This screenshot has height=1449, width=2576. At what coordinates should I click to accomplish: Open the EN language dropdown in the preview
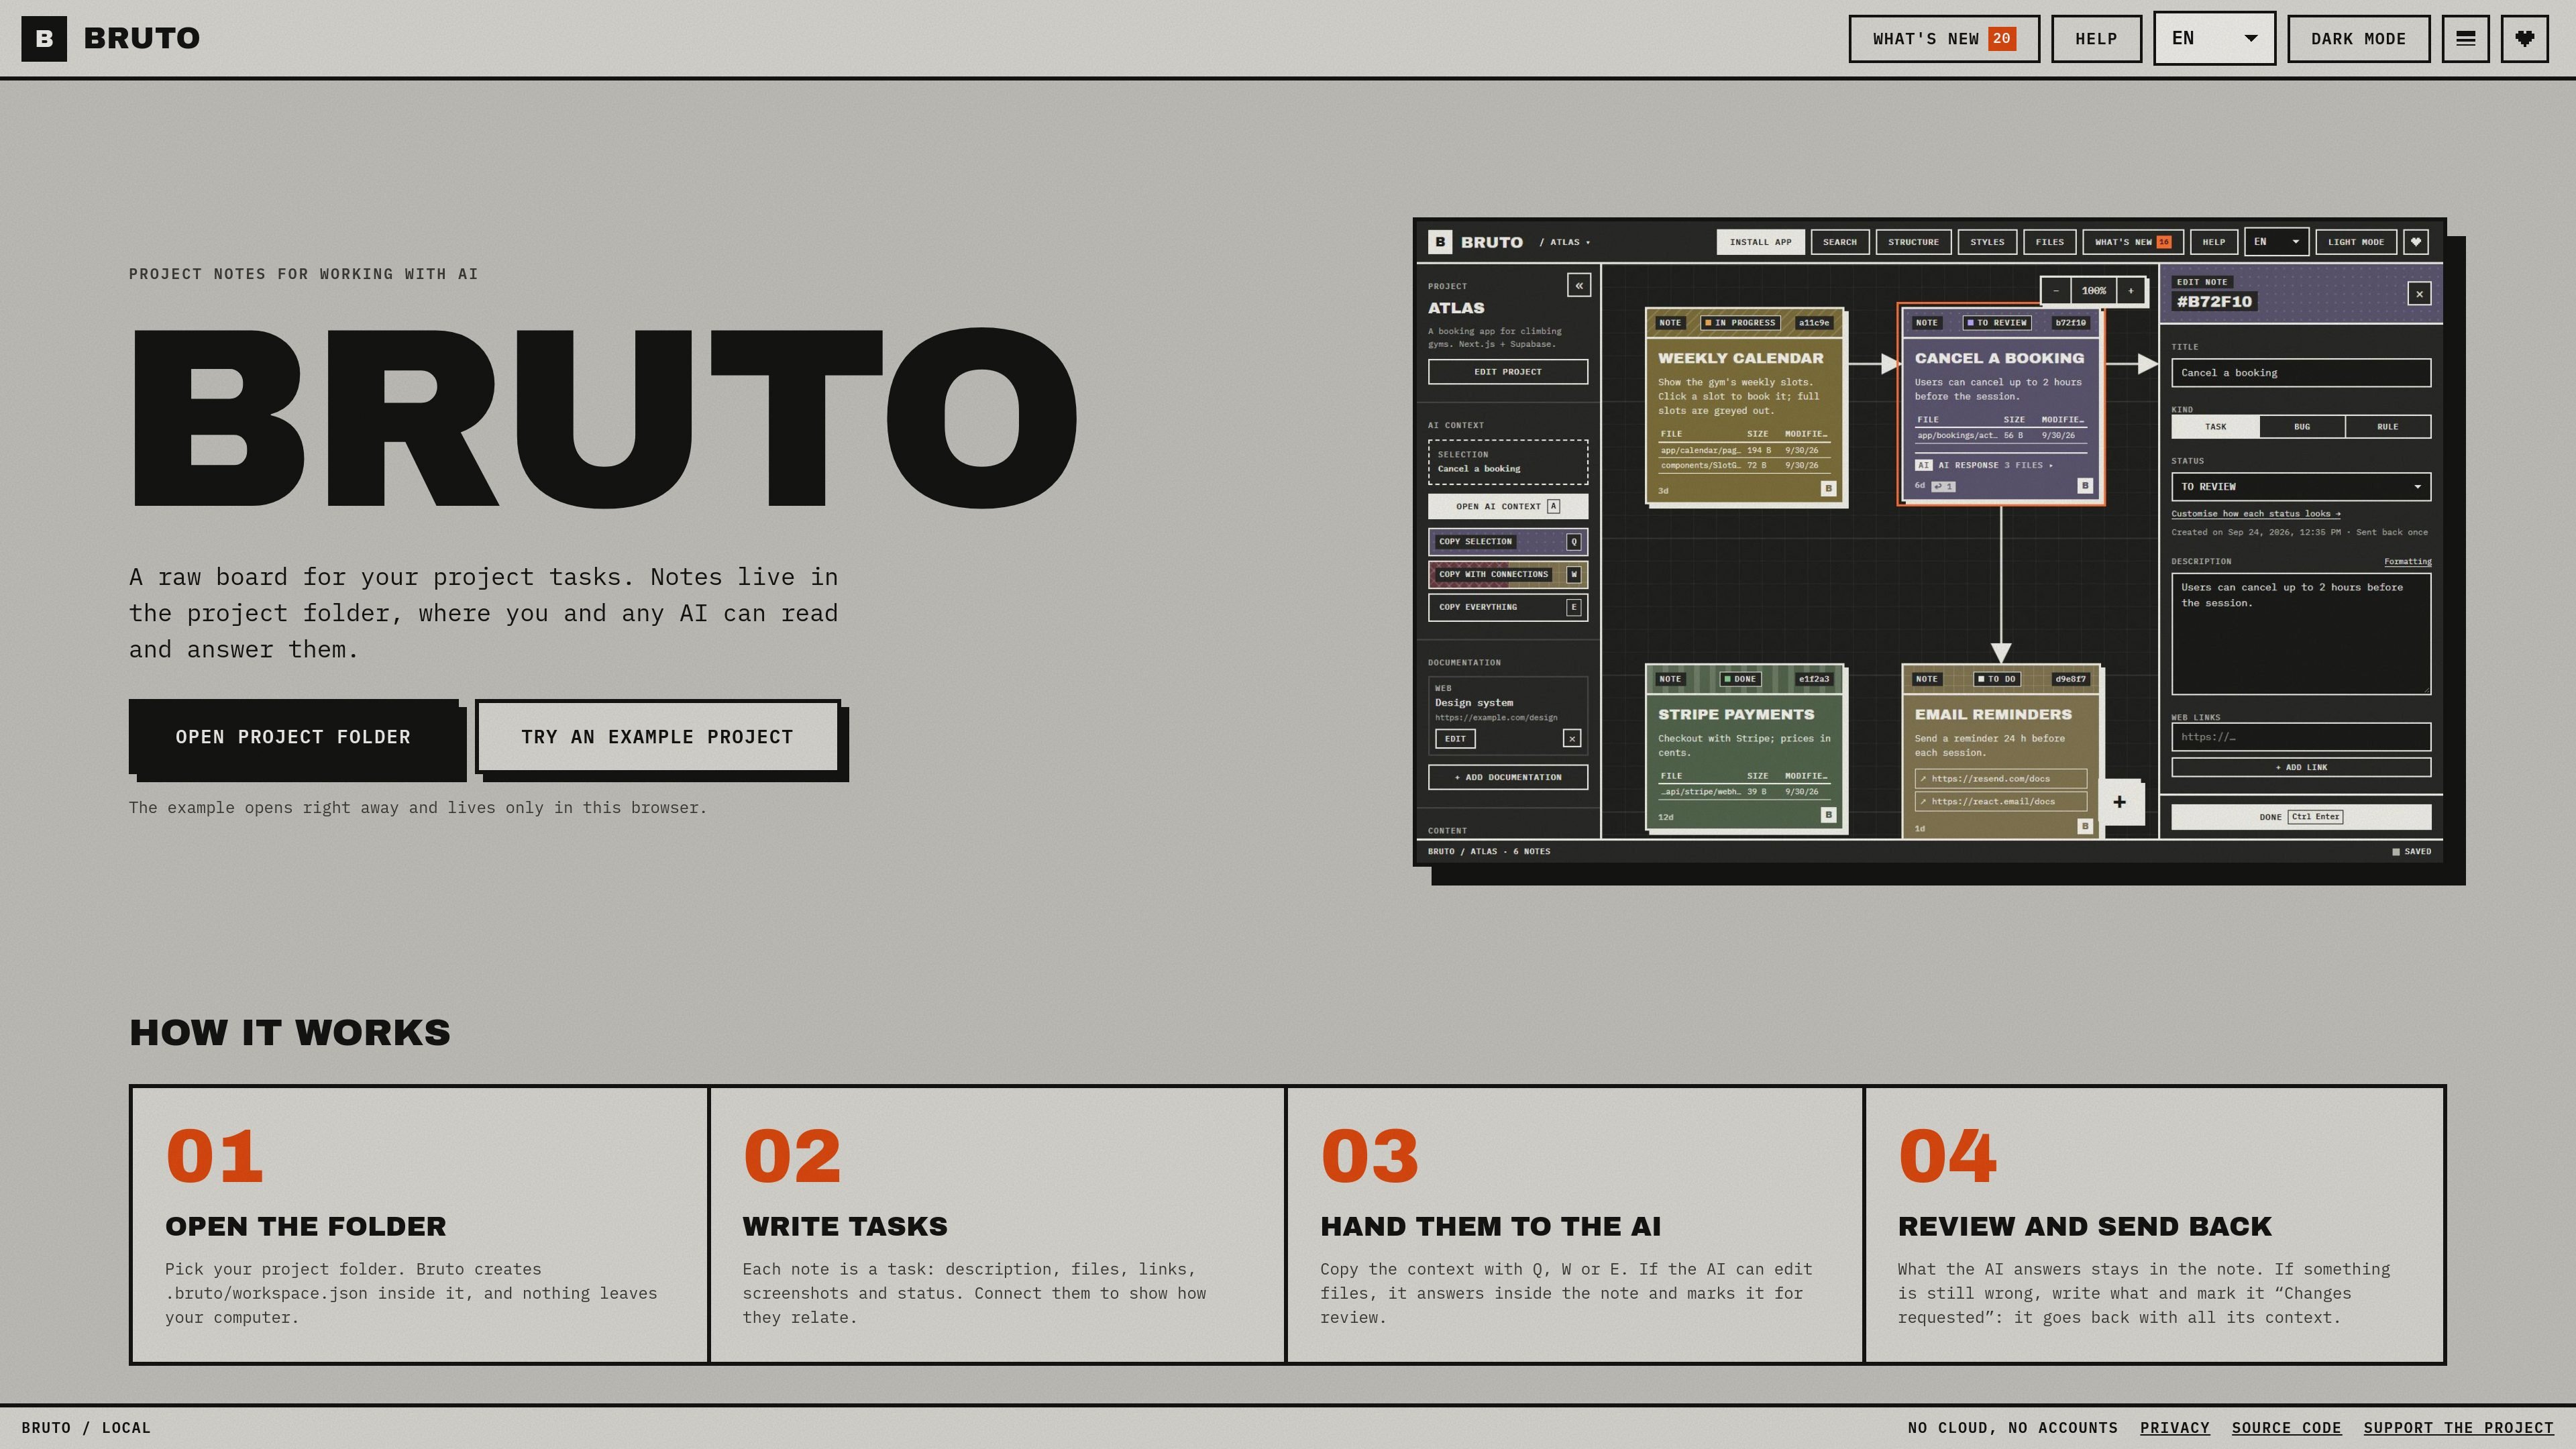(2276, 242)
